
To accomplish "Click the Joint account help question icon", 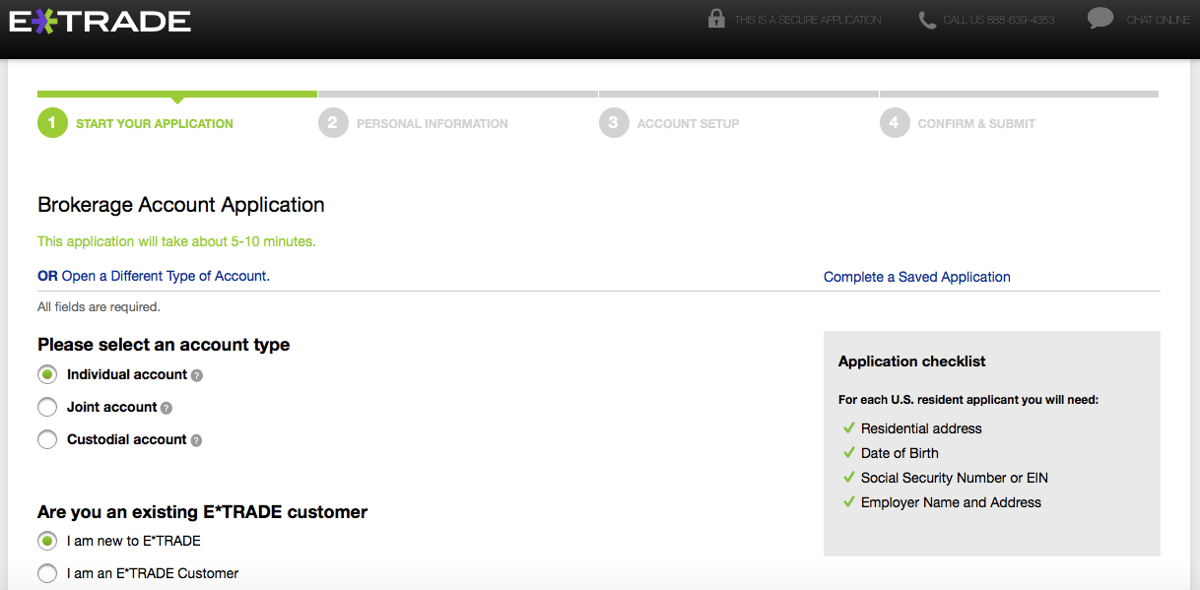I will coord(166,408).
